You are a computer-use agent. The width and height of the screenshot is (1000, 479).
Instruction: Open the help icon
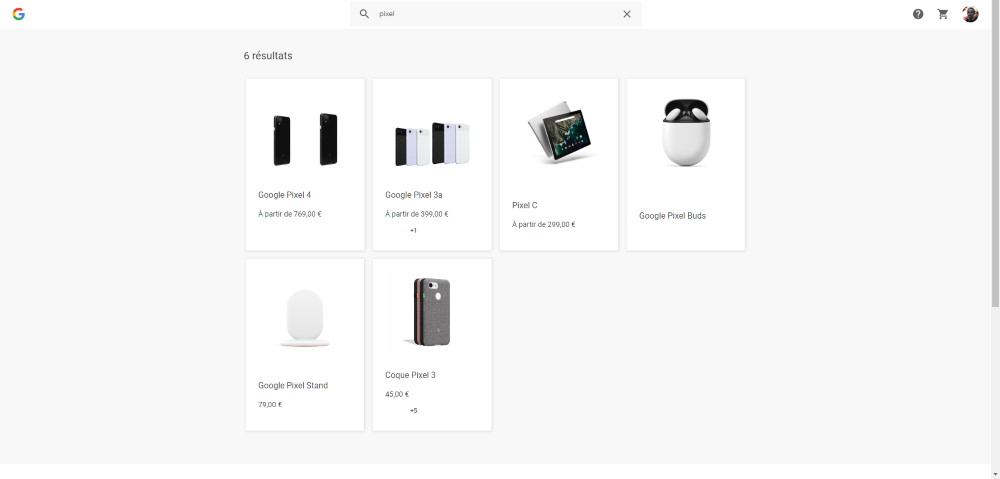918,14
